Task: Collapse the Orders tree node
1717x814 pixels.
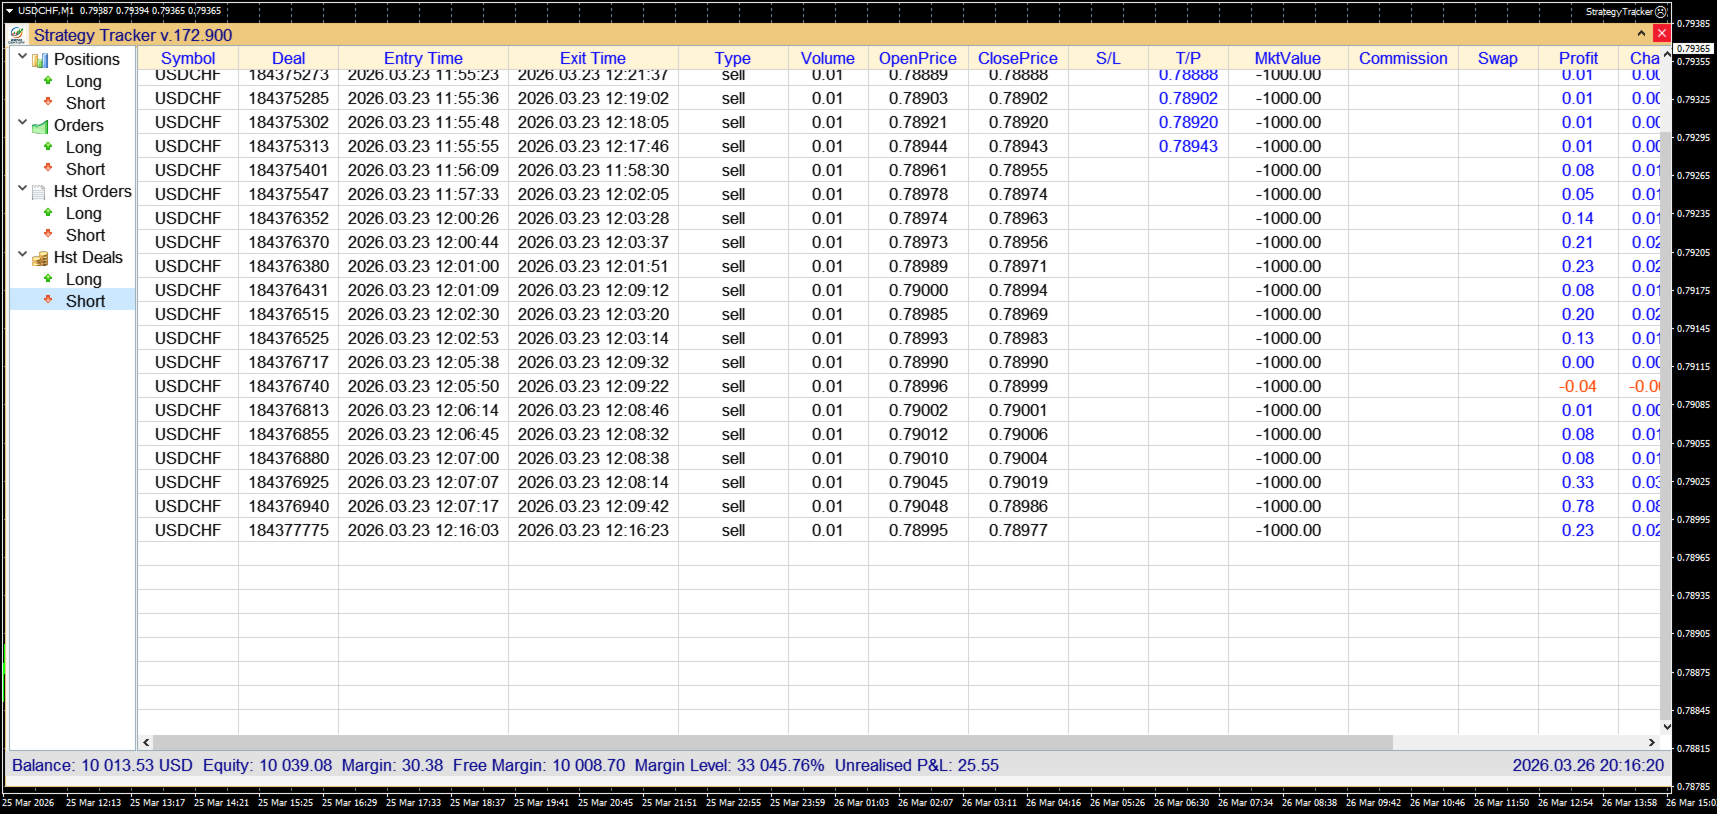Action: [x=22, y=123]
